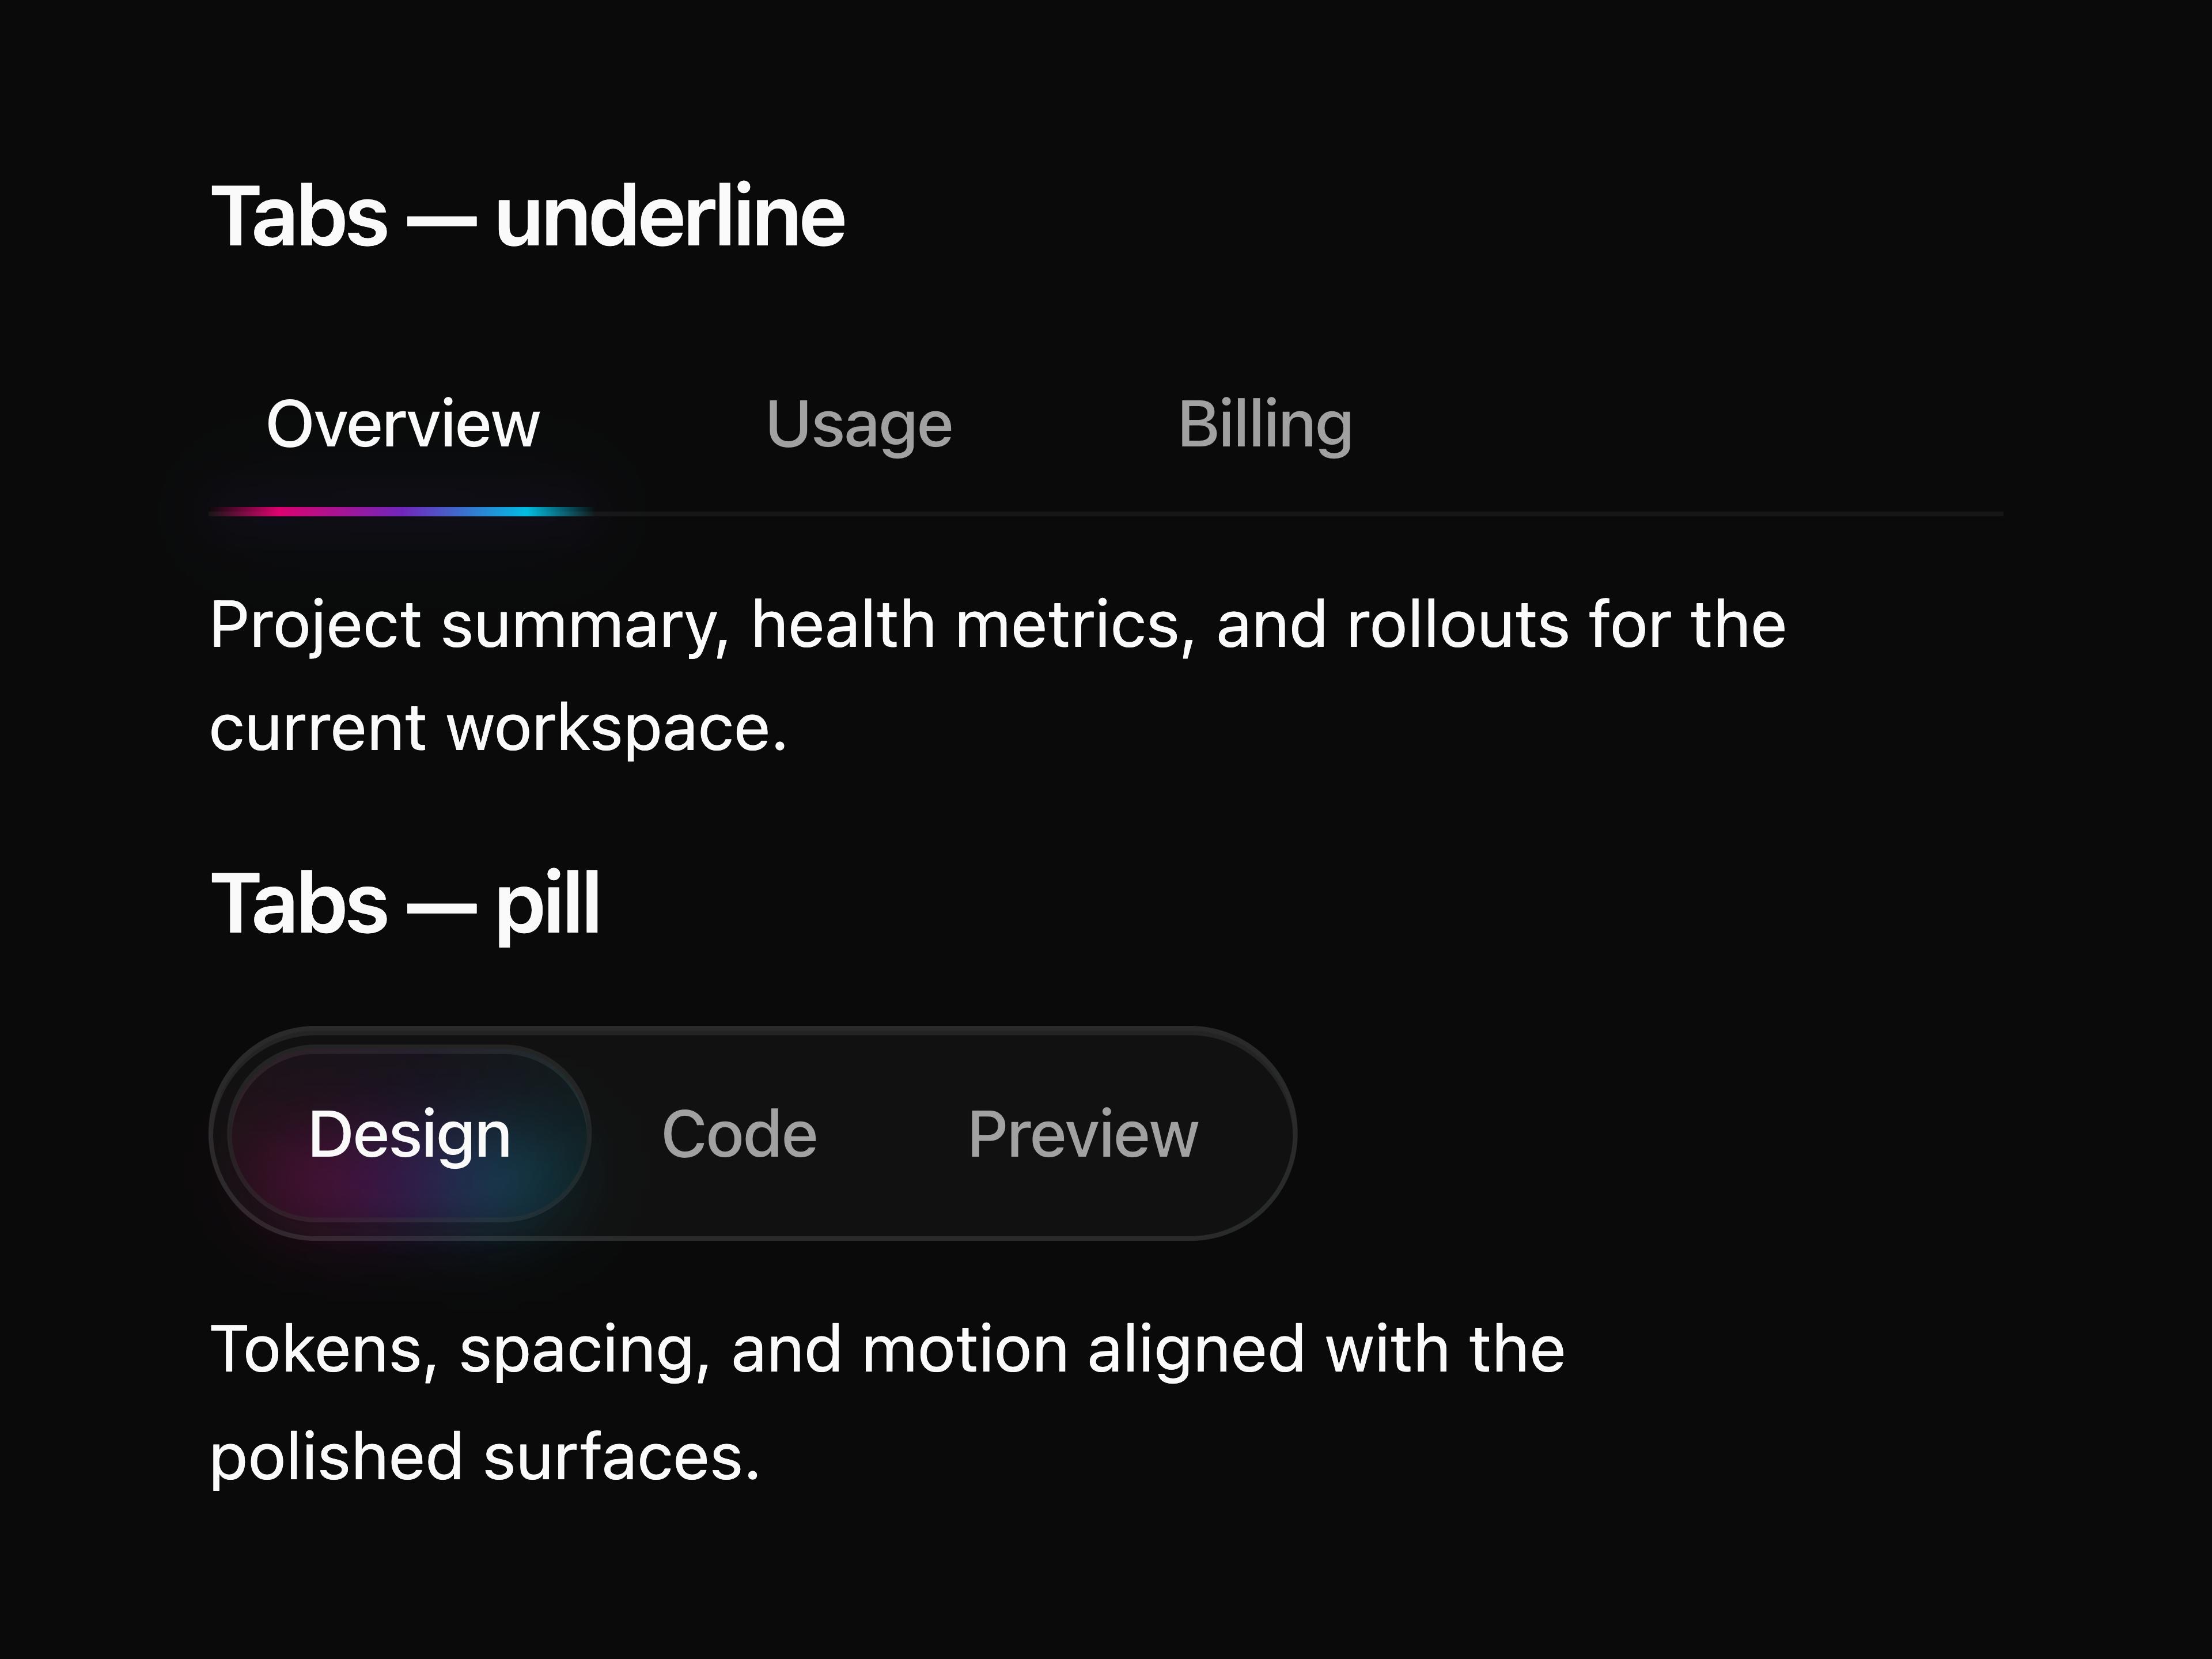Click the 'current workspace.' text
Image resolution: width=2212 pixels, height=1659 pixels.
coord(498,729)
